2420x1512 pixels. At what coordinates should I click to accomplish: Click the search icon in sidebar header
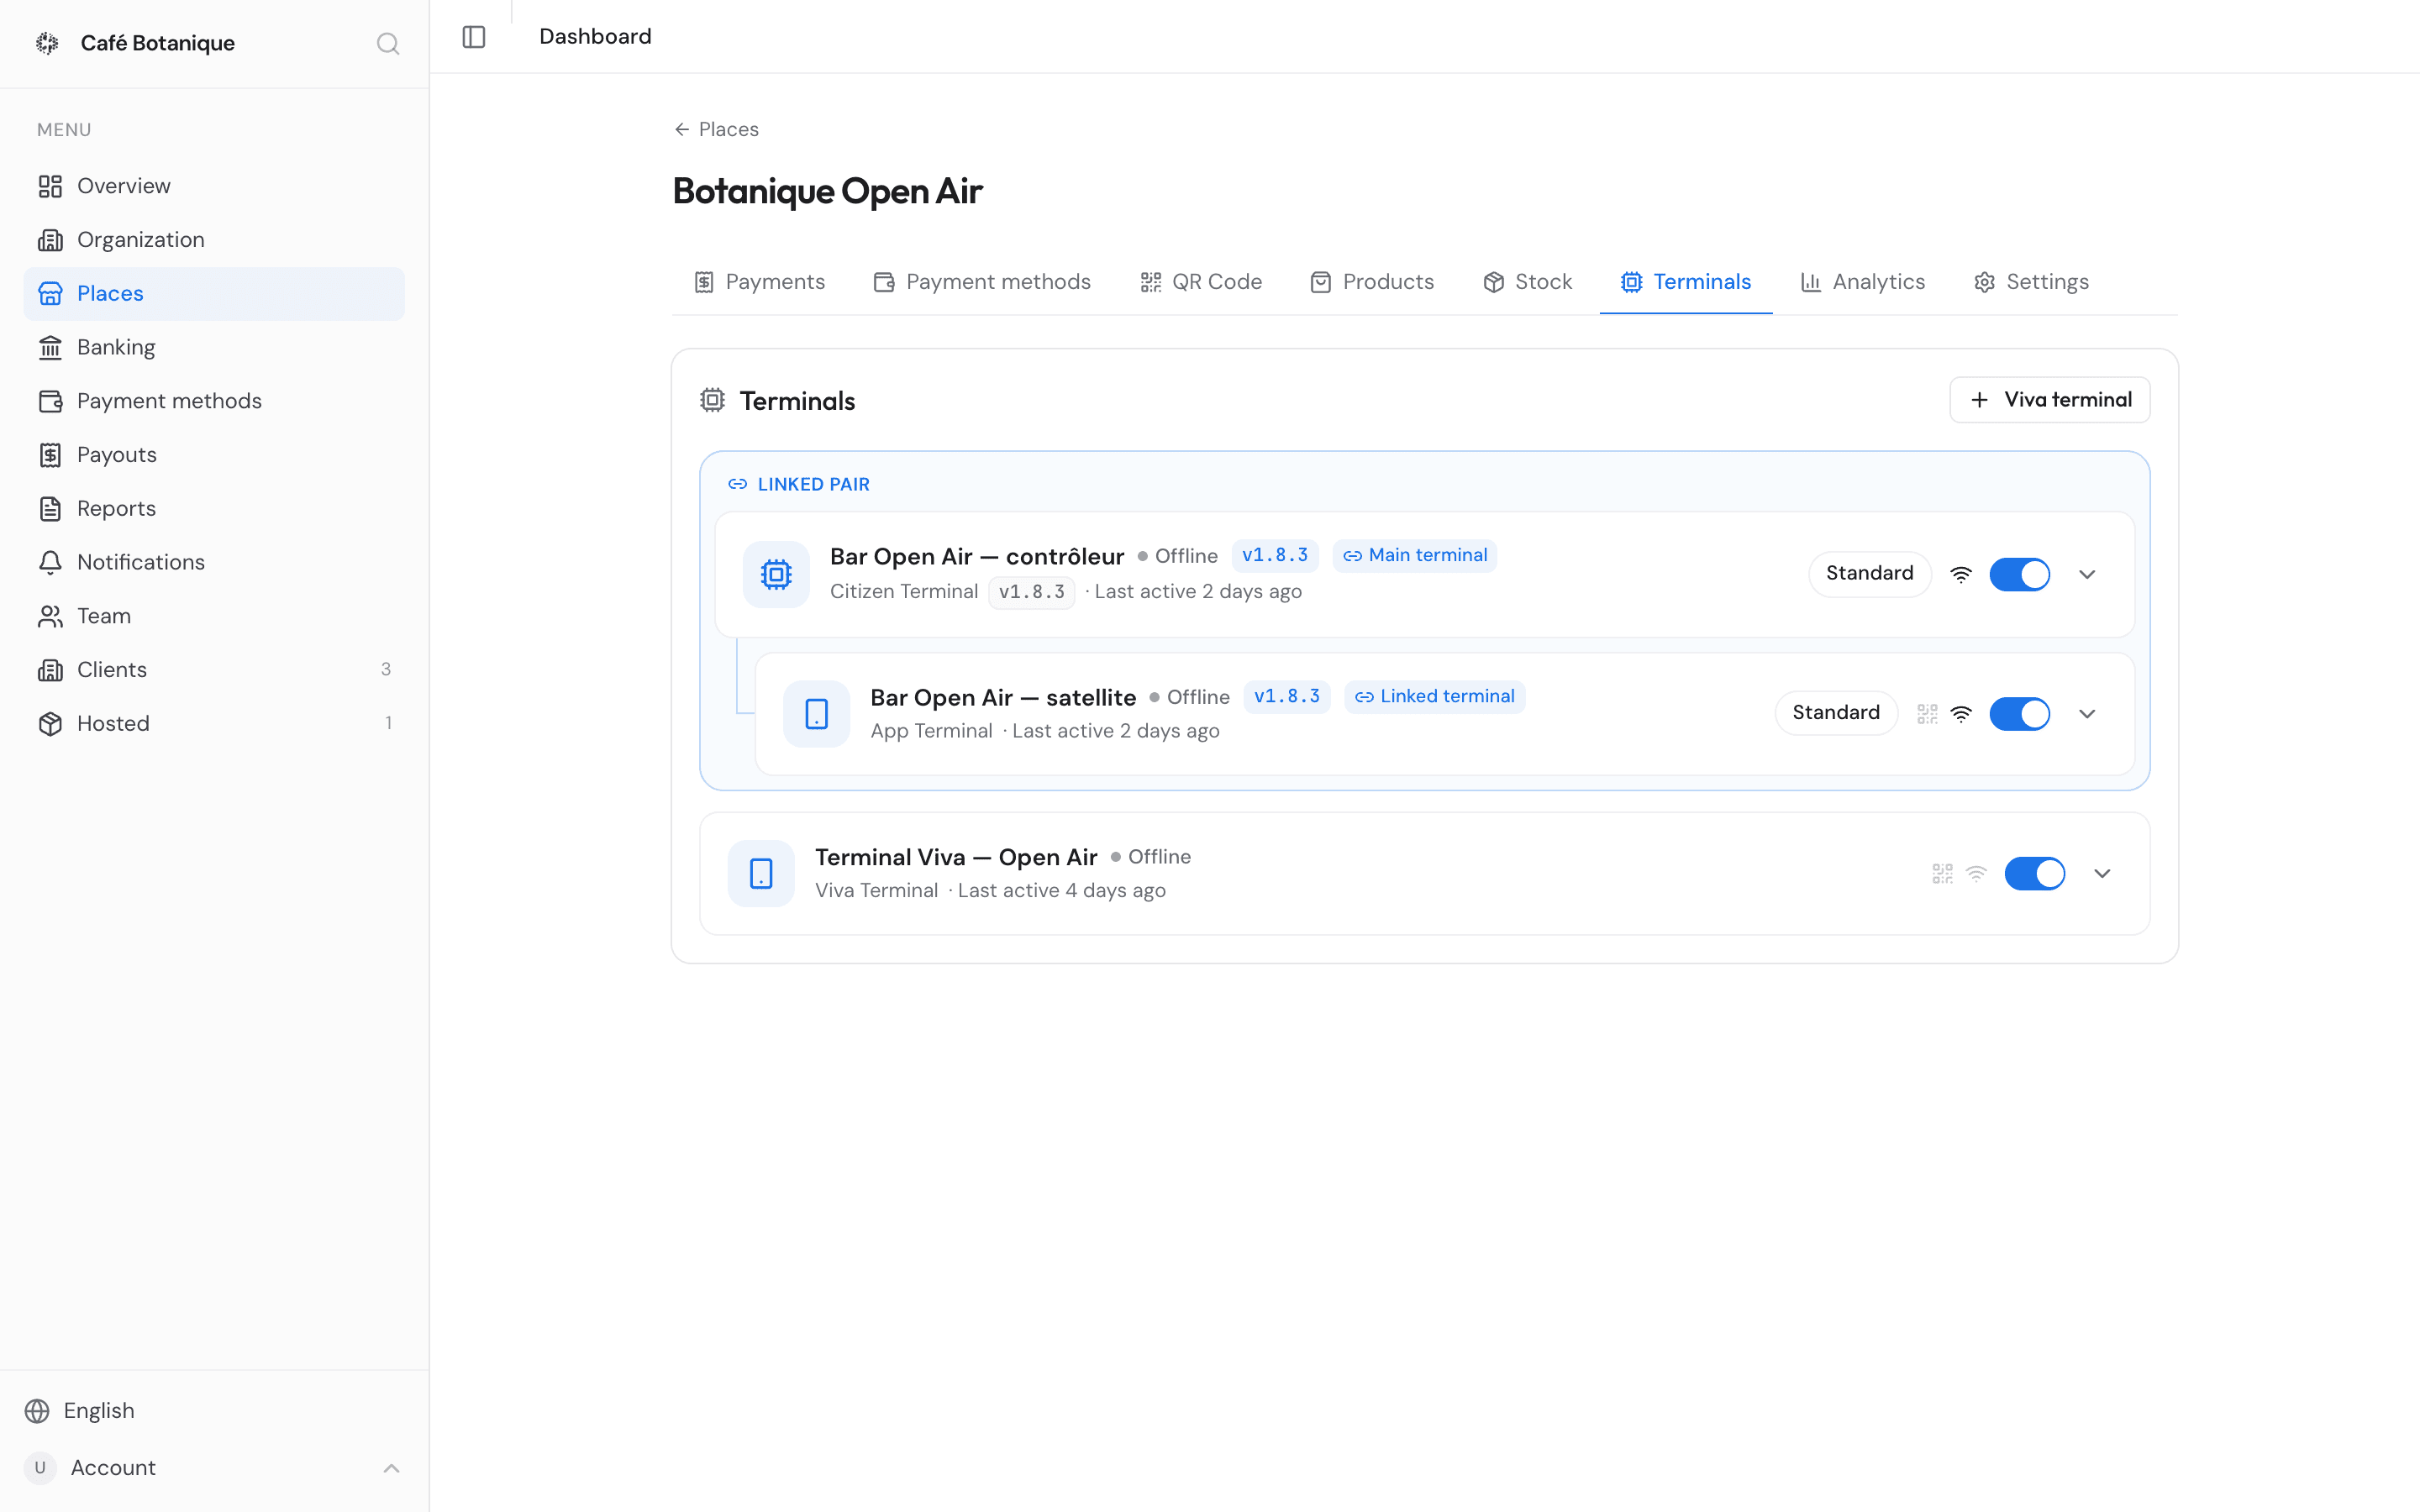(x=388, y=43)
